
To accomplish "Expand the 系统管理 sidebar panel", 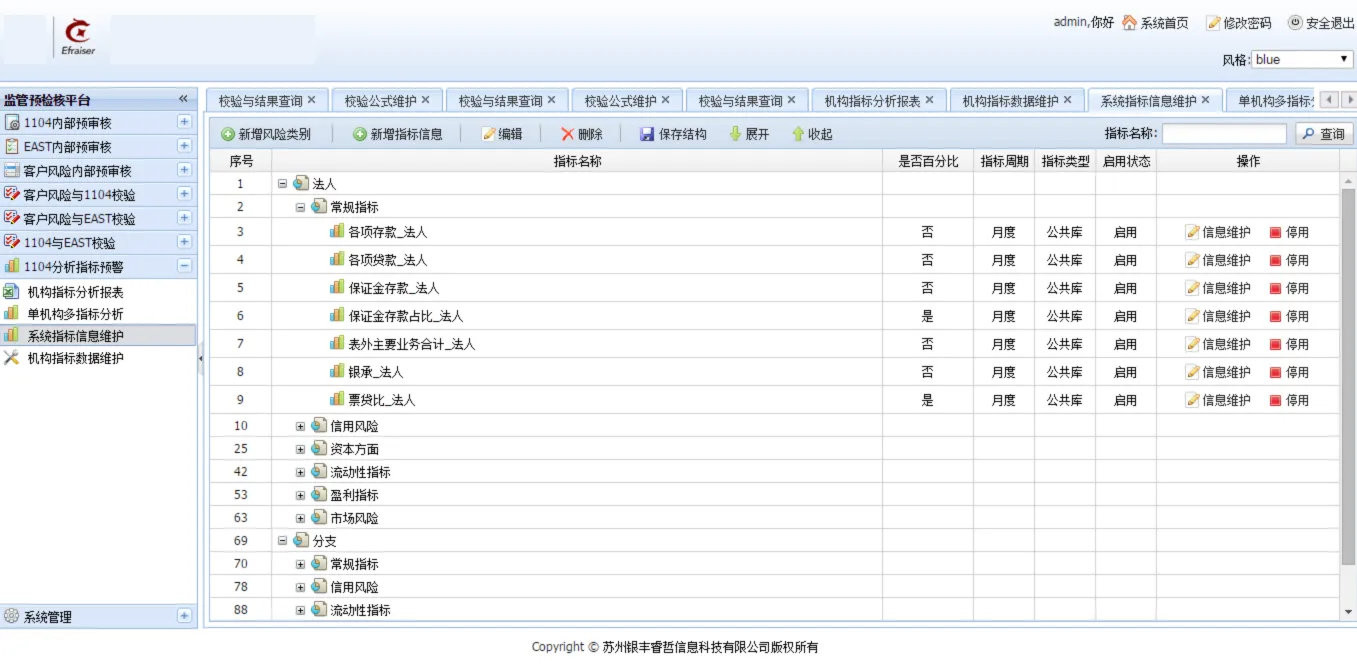I will [184, 616].
